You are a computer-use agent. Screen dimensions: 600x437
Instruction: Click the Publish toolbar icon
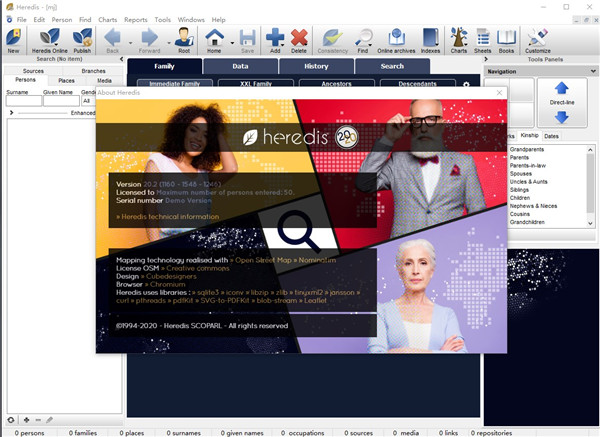(x=82, y=39)
